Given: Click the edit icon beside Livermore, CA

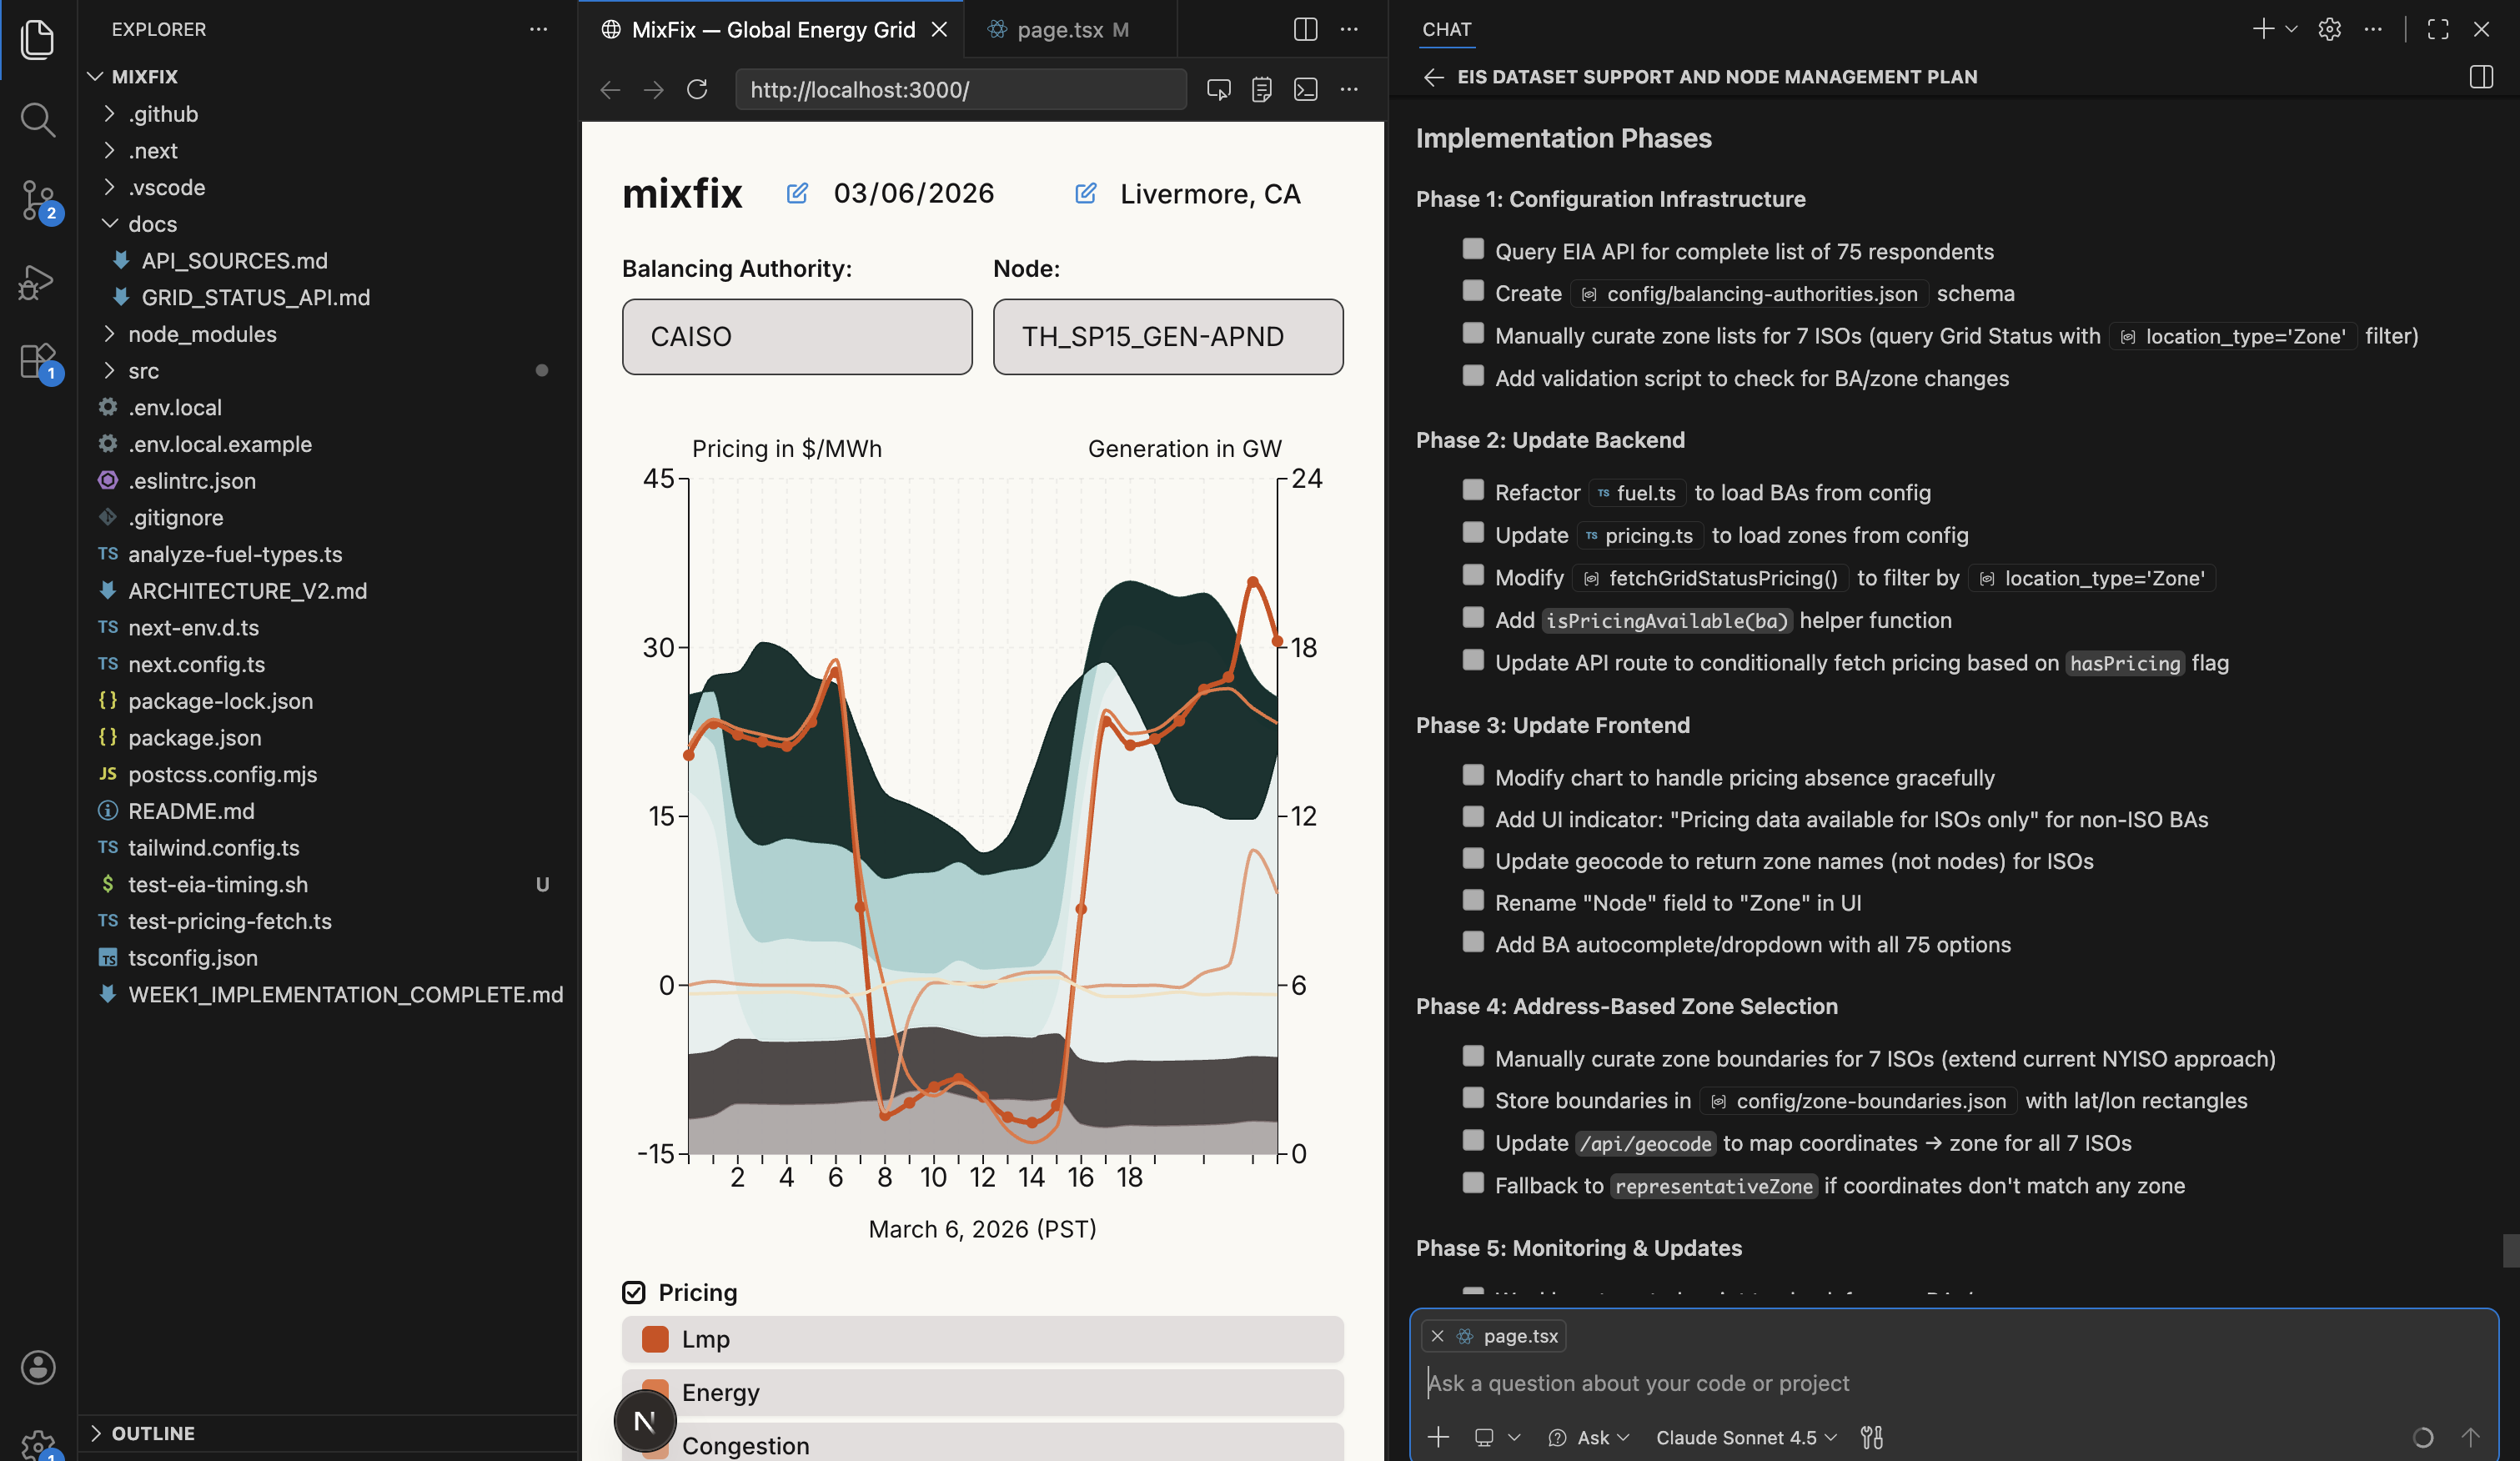Looking at the screenshot, I should click(1085, 194).
